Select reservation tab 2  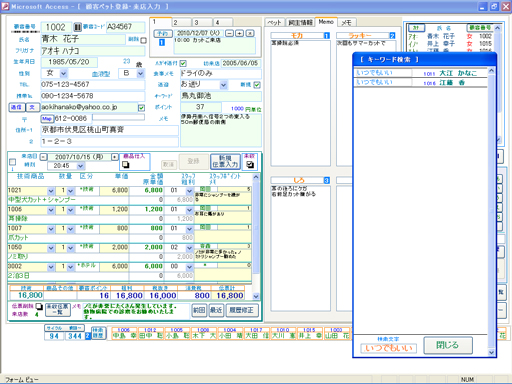pyautogui.click(x=181, y=22)
